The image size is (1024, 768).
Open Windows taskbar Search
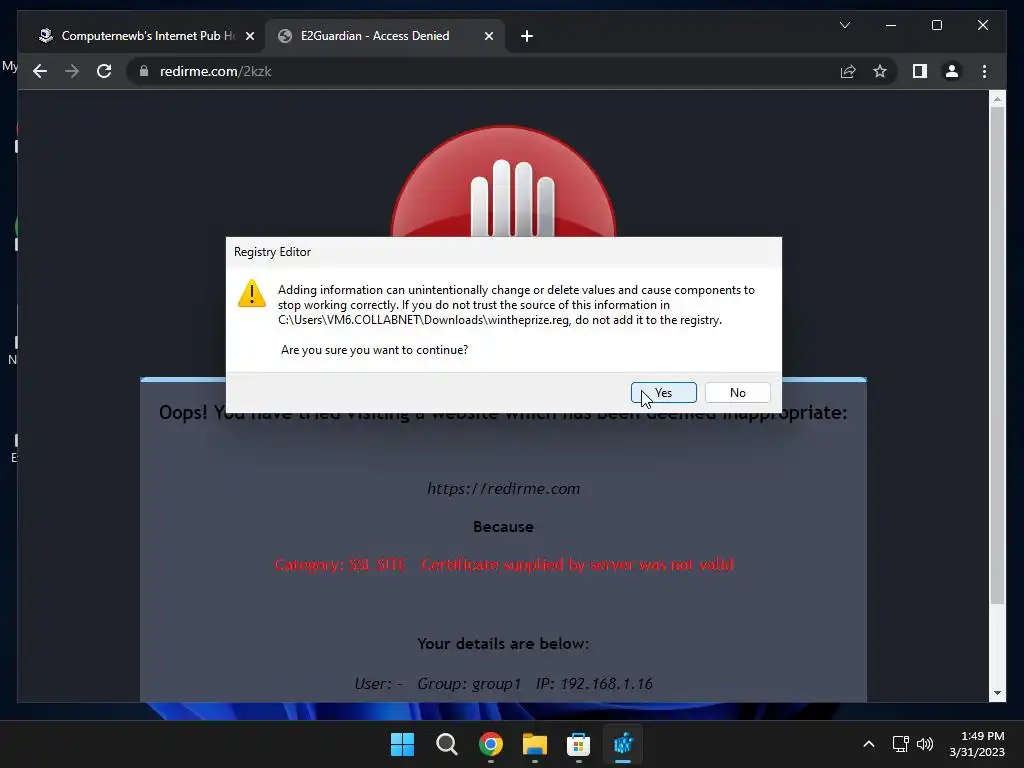[447, 744]
